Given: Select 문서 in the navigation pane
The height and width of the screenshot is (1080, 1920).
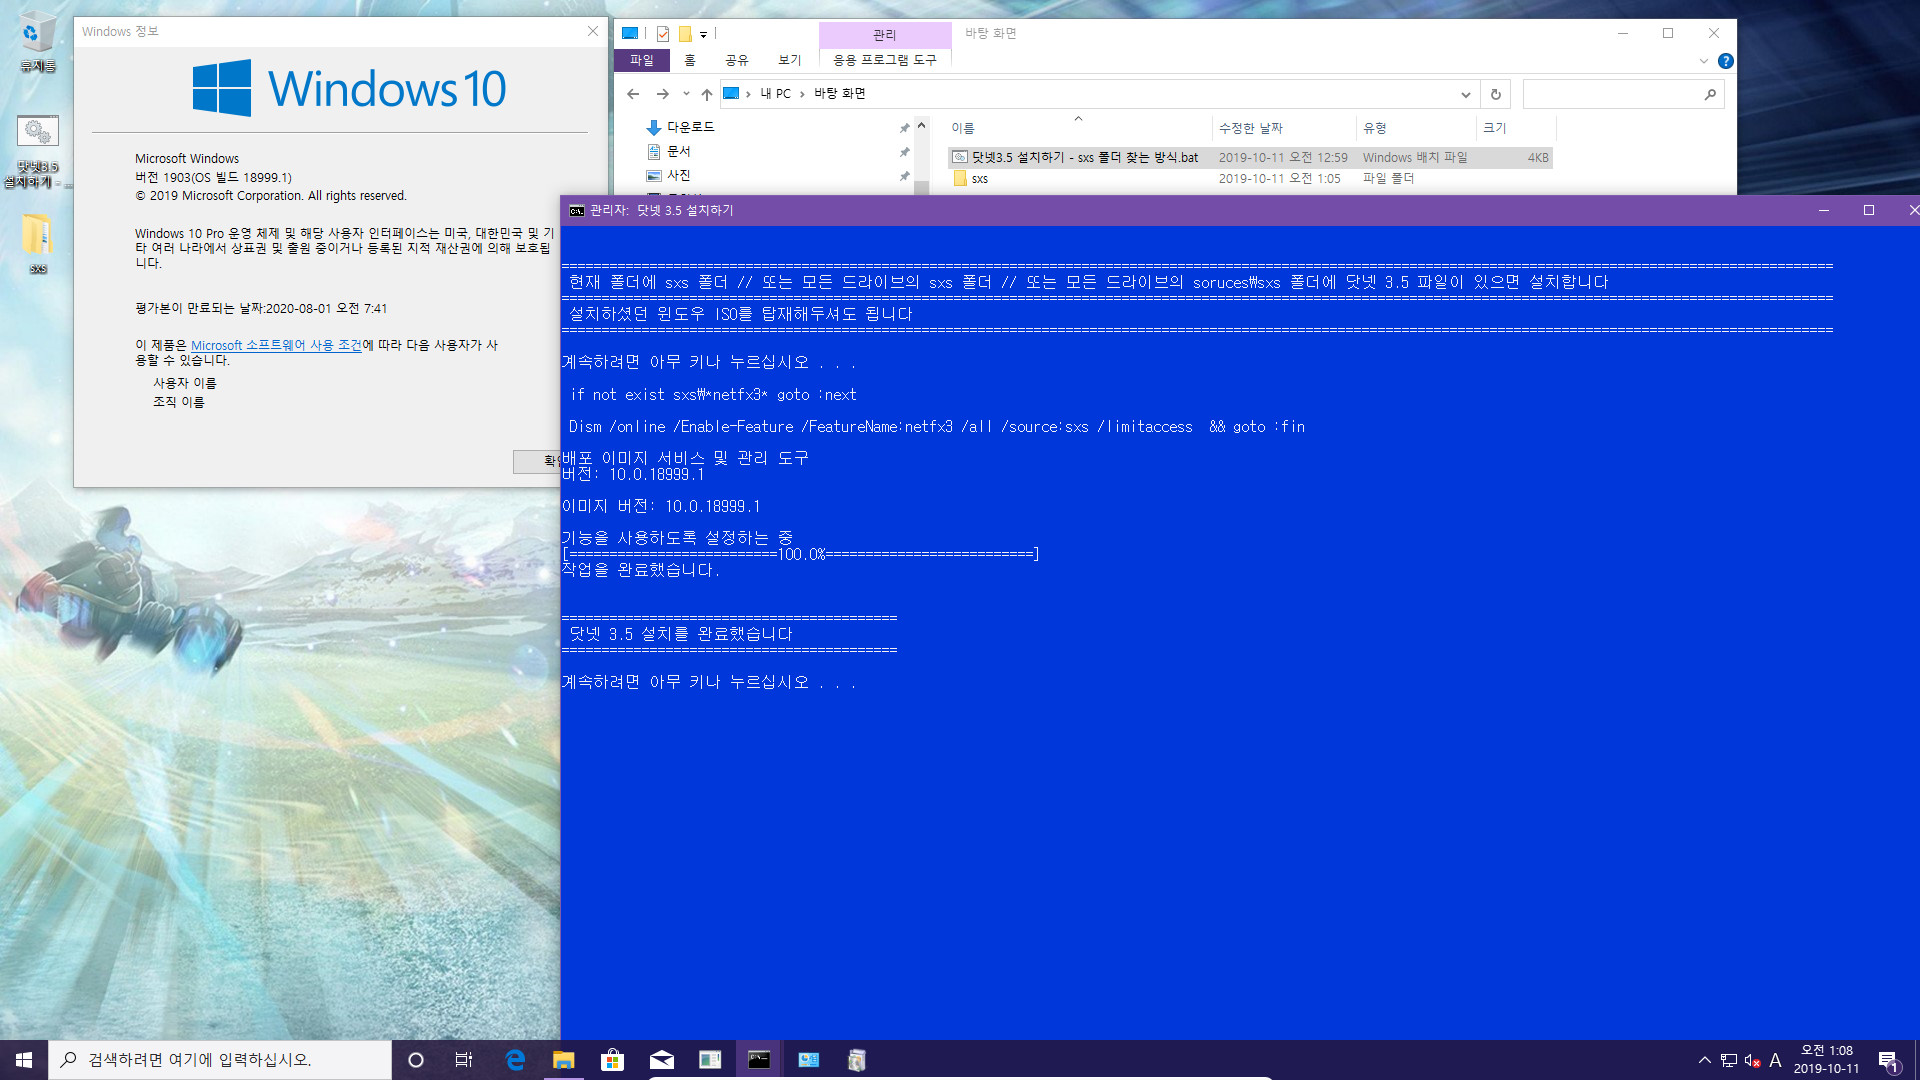Looking at the screenshot, I should coord(678,152).
